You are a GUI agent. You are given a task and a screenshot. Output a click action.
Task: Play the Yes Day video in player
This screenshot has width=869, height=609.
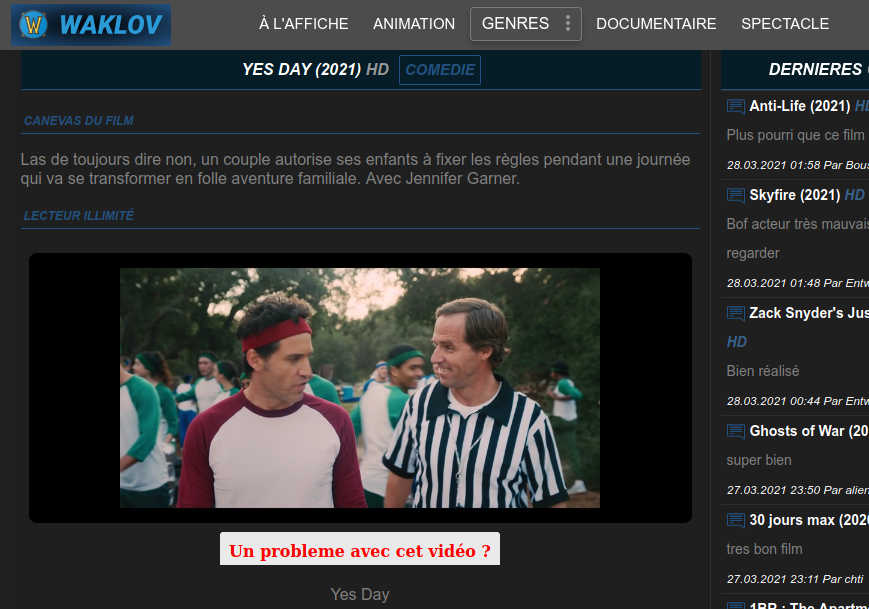pos(360,388)
